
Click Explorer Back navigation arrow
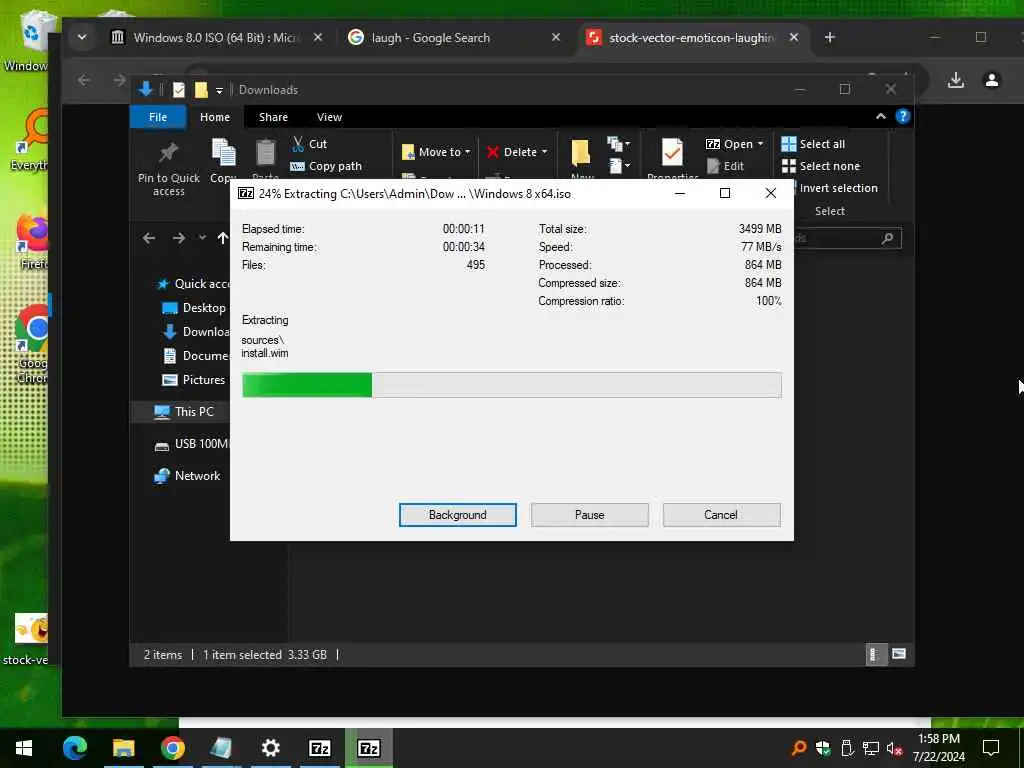point(149,238)
